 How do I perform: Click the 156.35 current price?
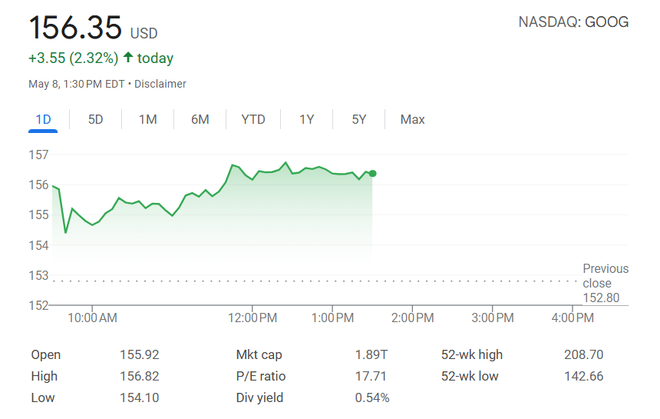(75, 28)
